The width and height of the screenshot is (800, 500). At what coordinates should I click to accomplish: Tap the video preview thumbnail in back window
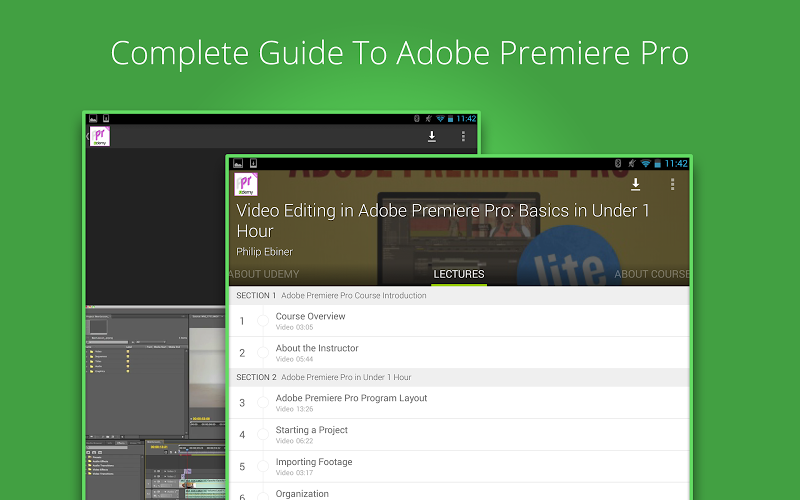(x=207, y=367)
